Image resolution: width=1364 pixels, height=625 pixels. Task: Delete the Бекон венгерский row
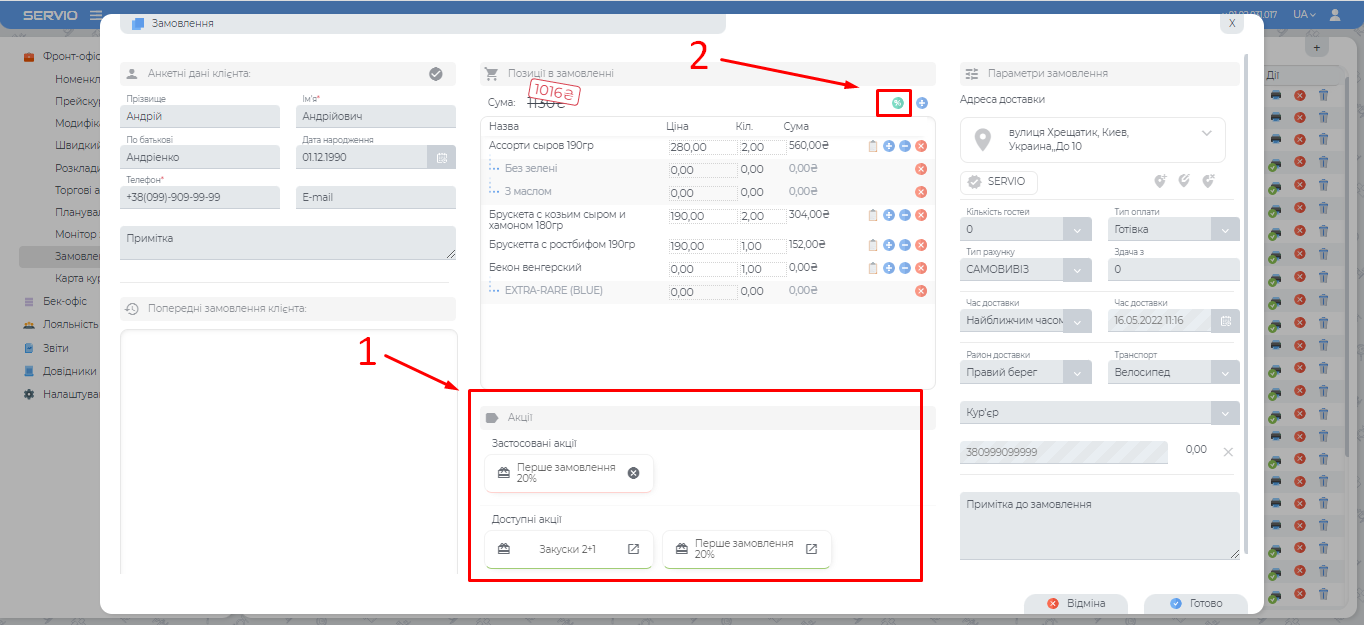click(x=921, y=268)
